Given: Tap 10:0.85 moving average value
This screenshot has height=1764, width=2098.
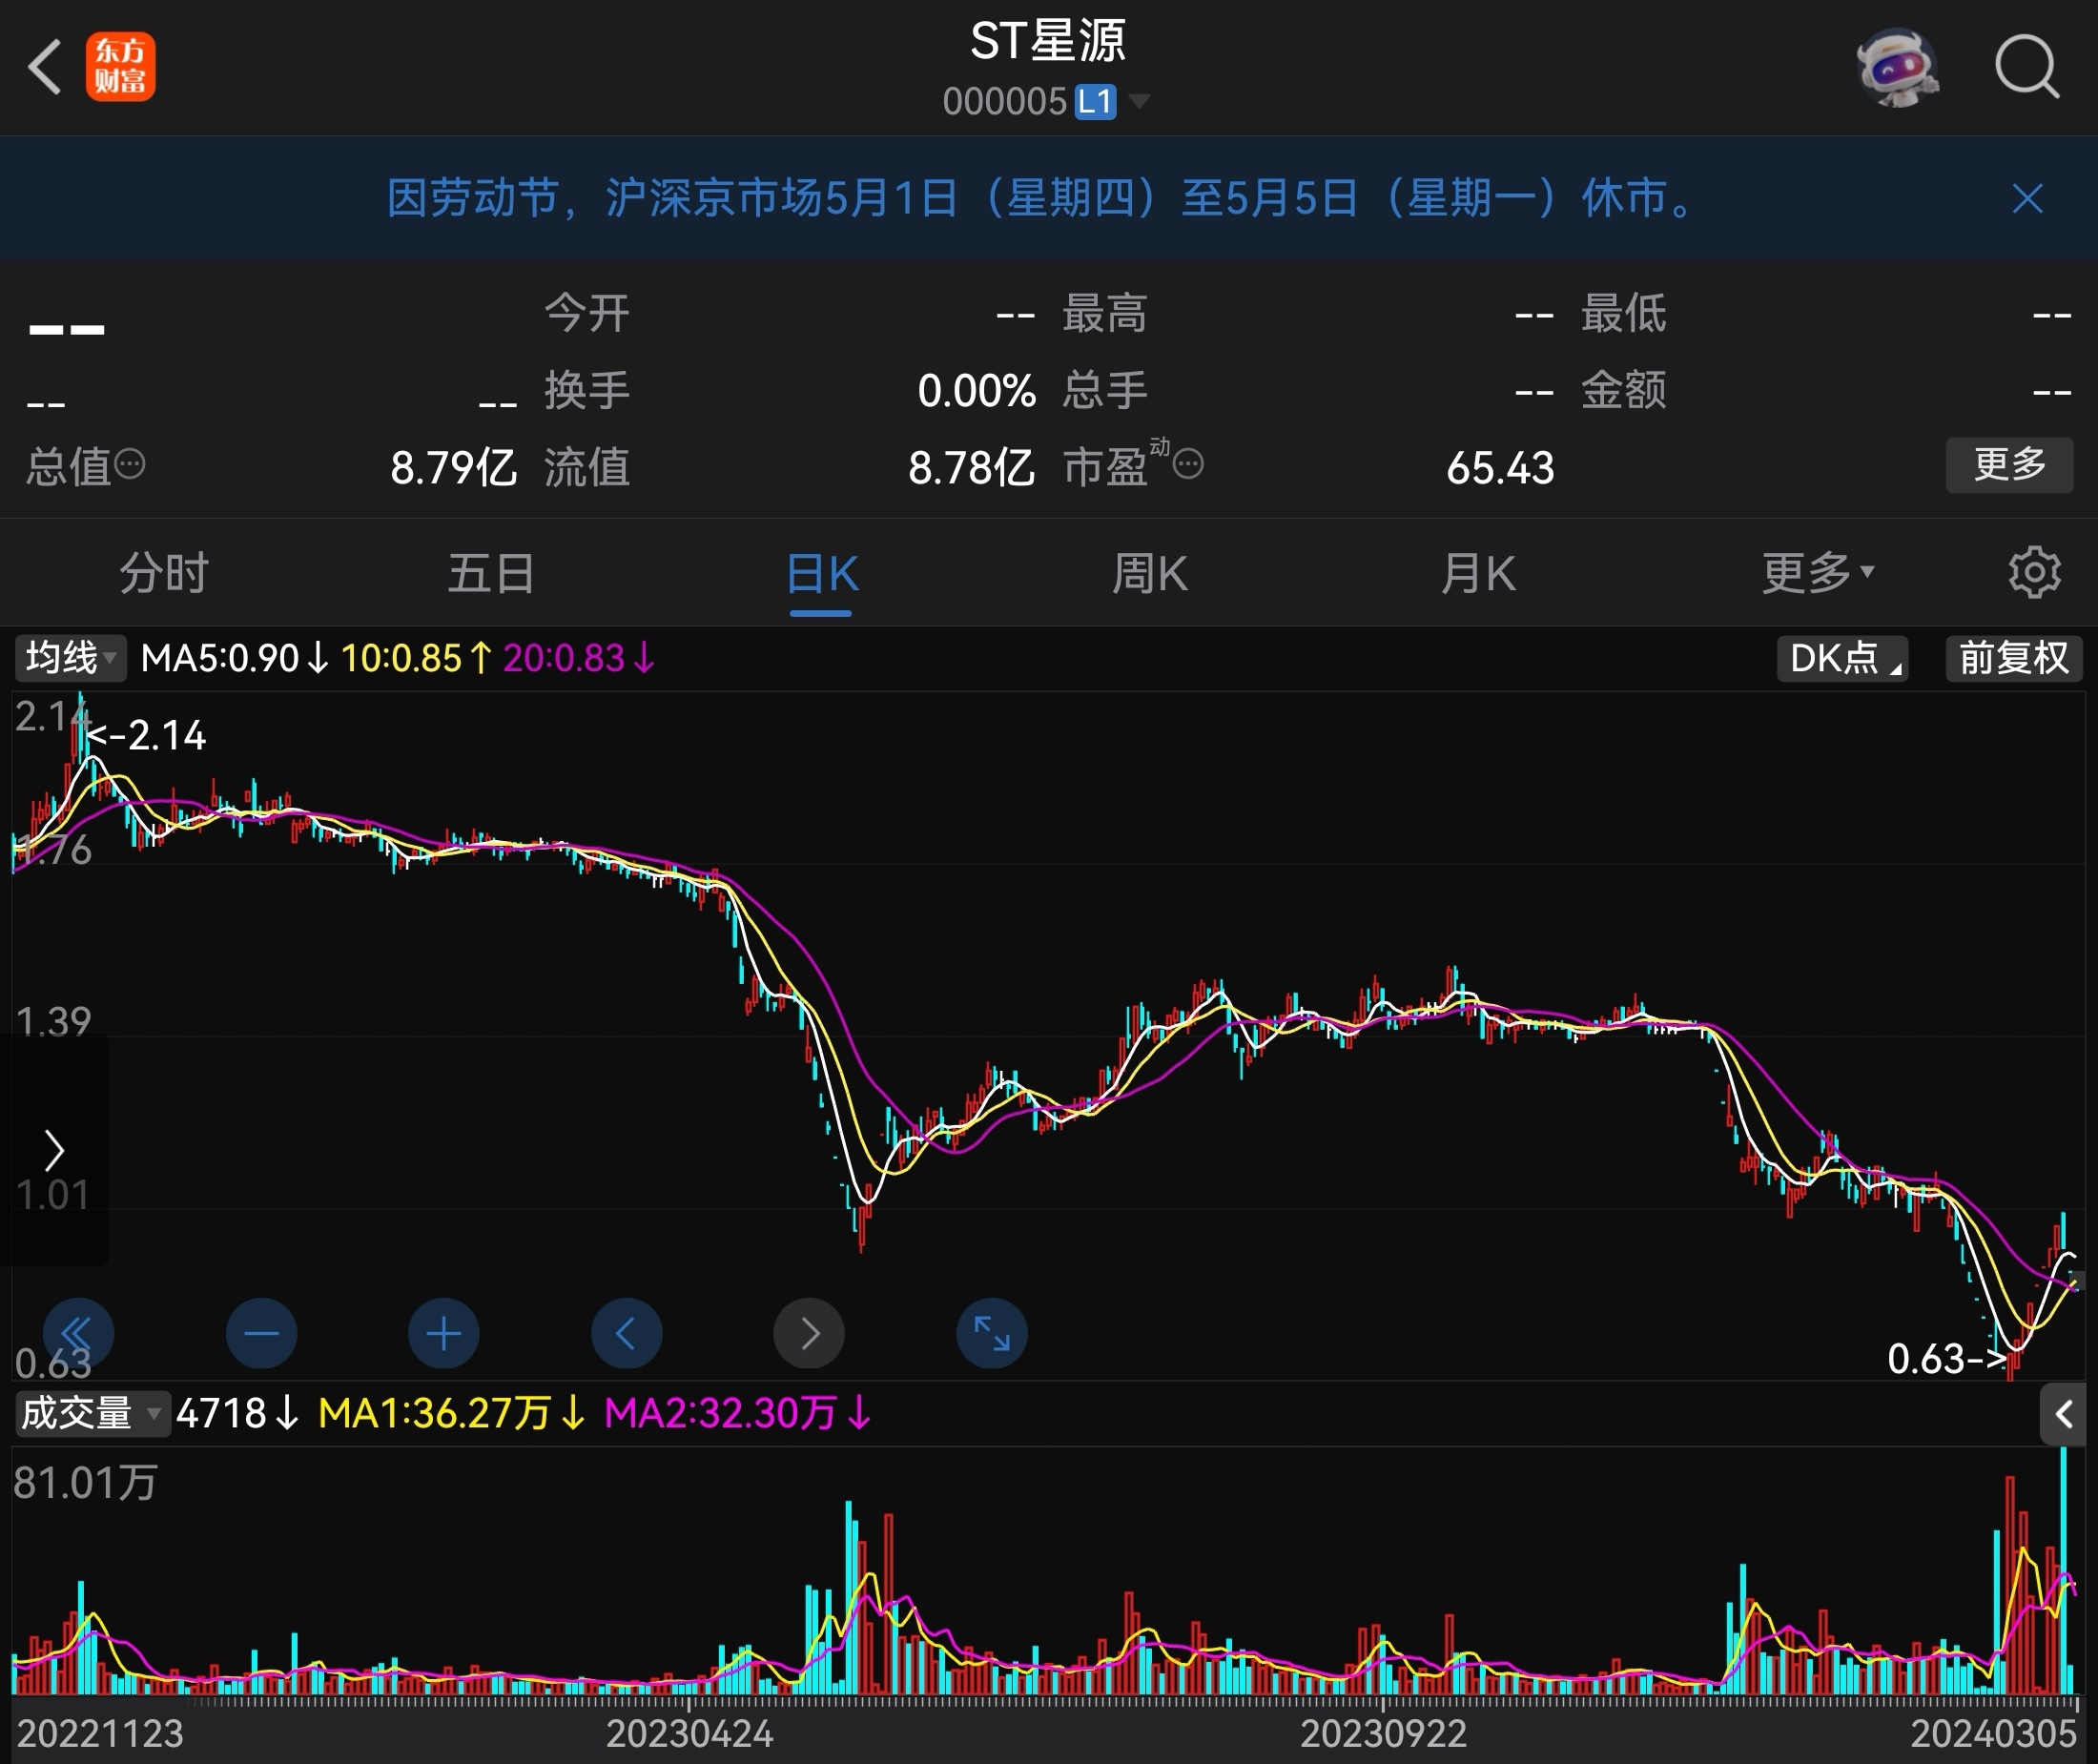Looking at the screenshot, I should (x=416, y=658).
